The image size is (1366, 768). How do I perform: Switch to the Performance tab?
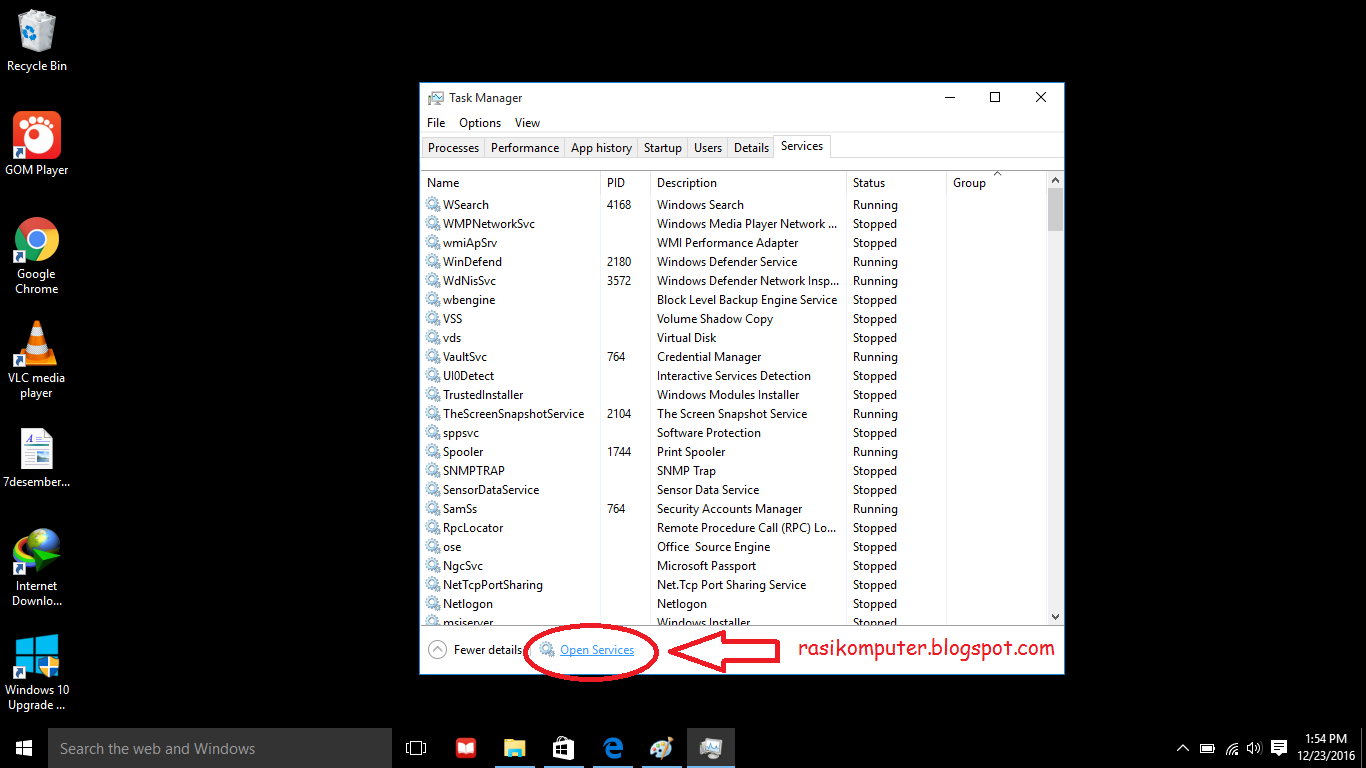point(524,147)
